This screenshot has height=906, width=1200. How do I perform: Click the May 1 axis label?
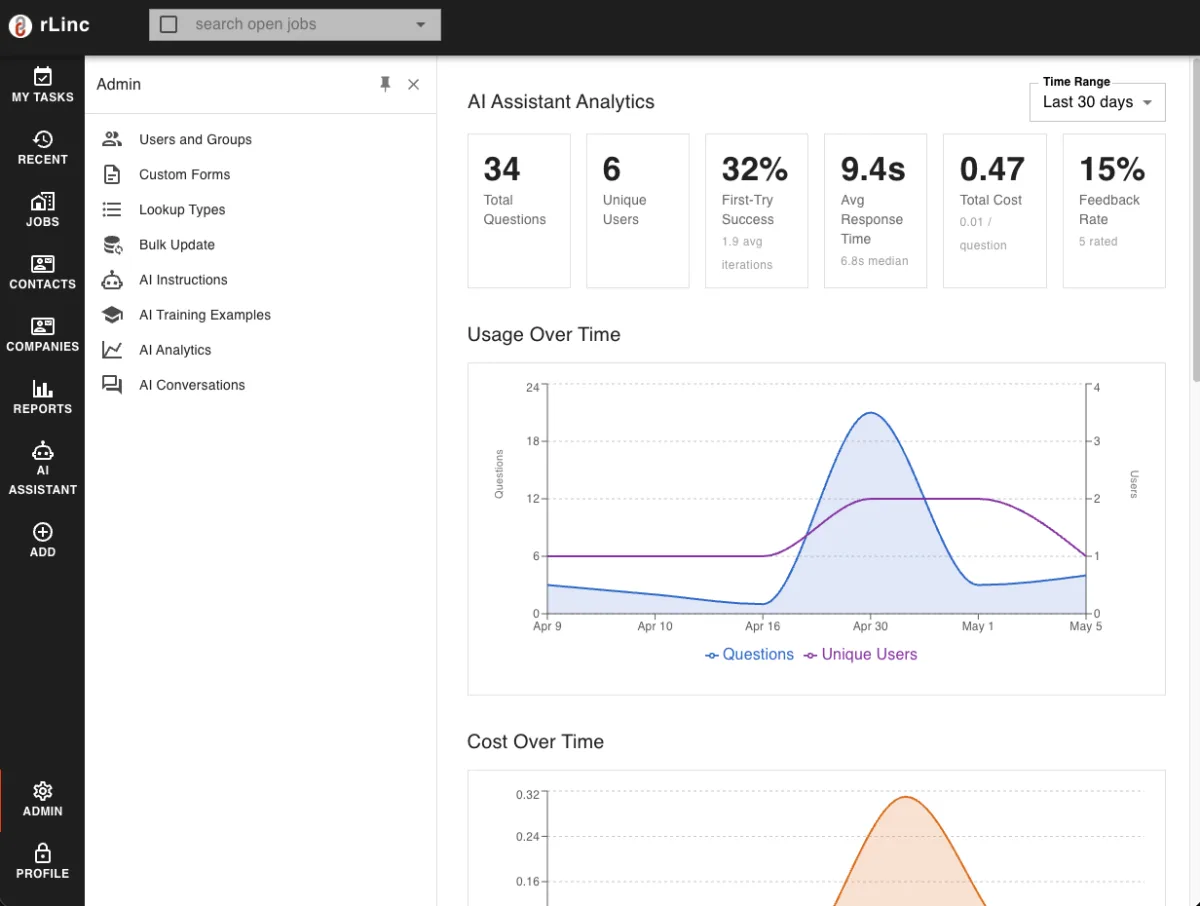coord(978,626)
